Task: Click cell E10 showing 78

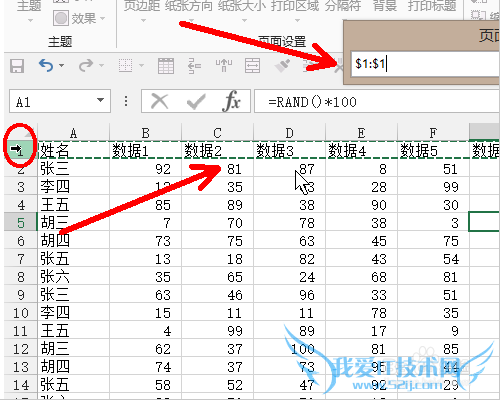Action: (361, 312)
